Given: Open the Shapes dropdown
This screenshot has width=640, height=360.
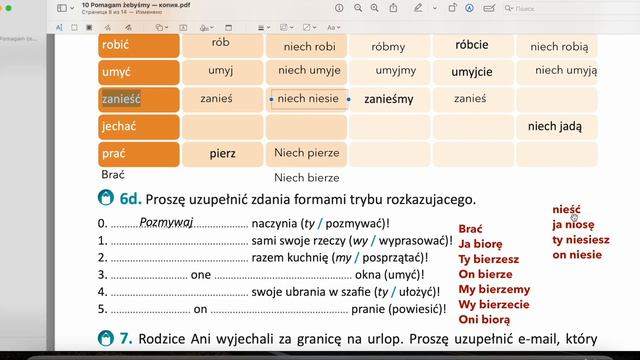Looking at the screenshot, I should tap(162, 27).
